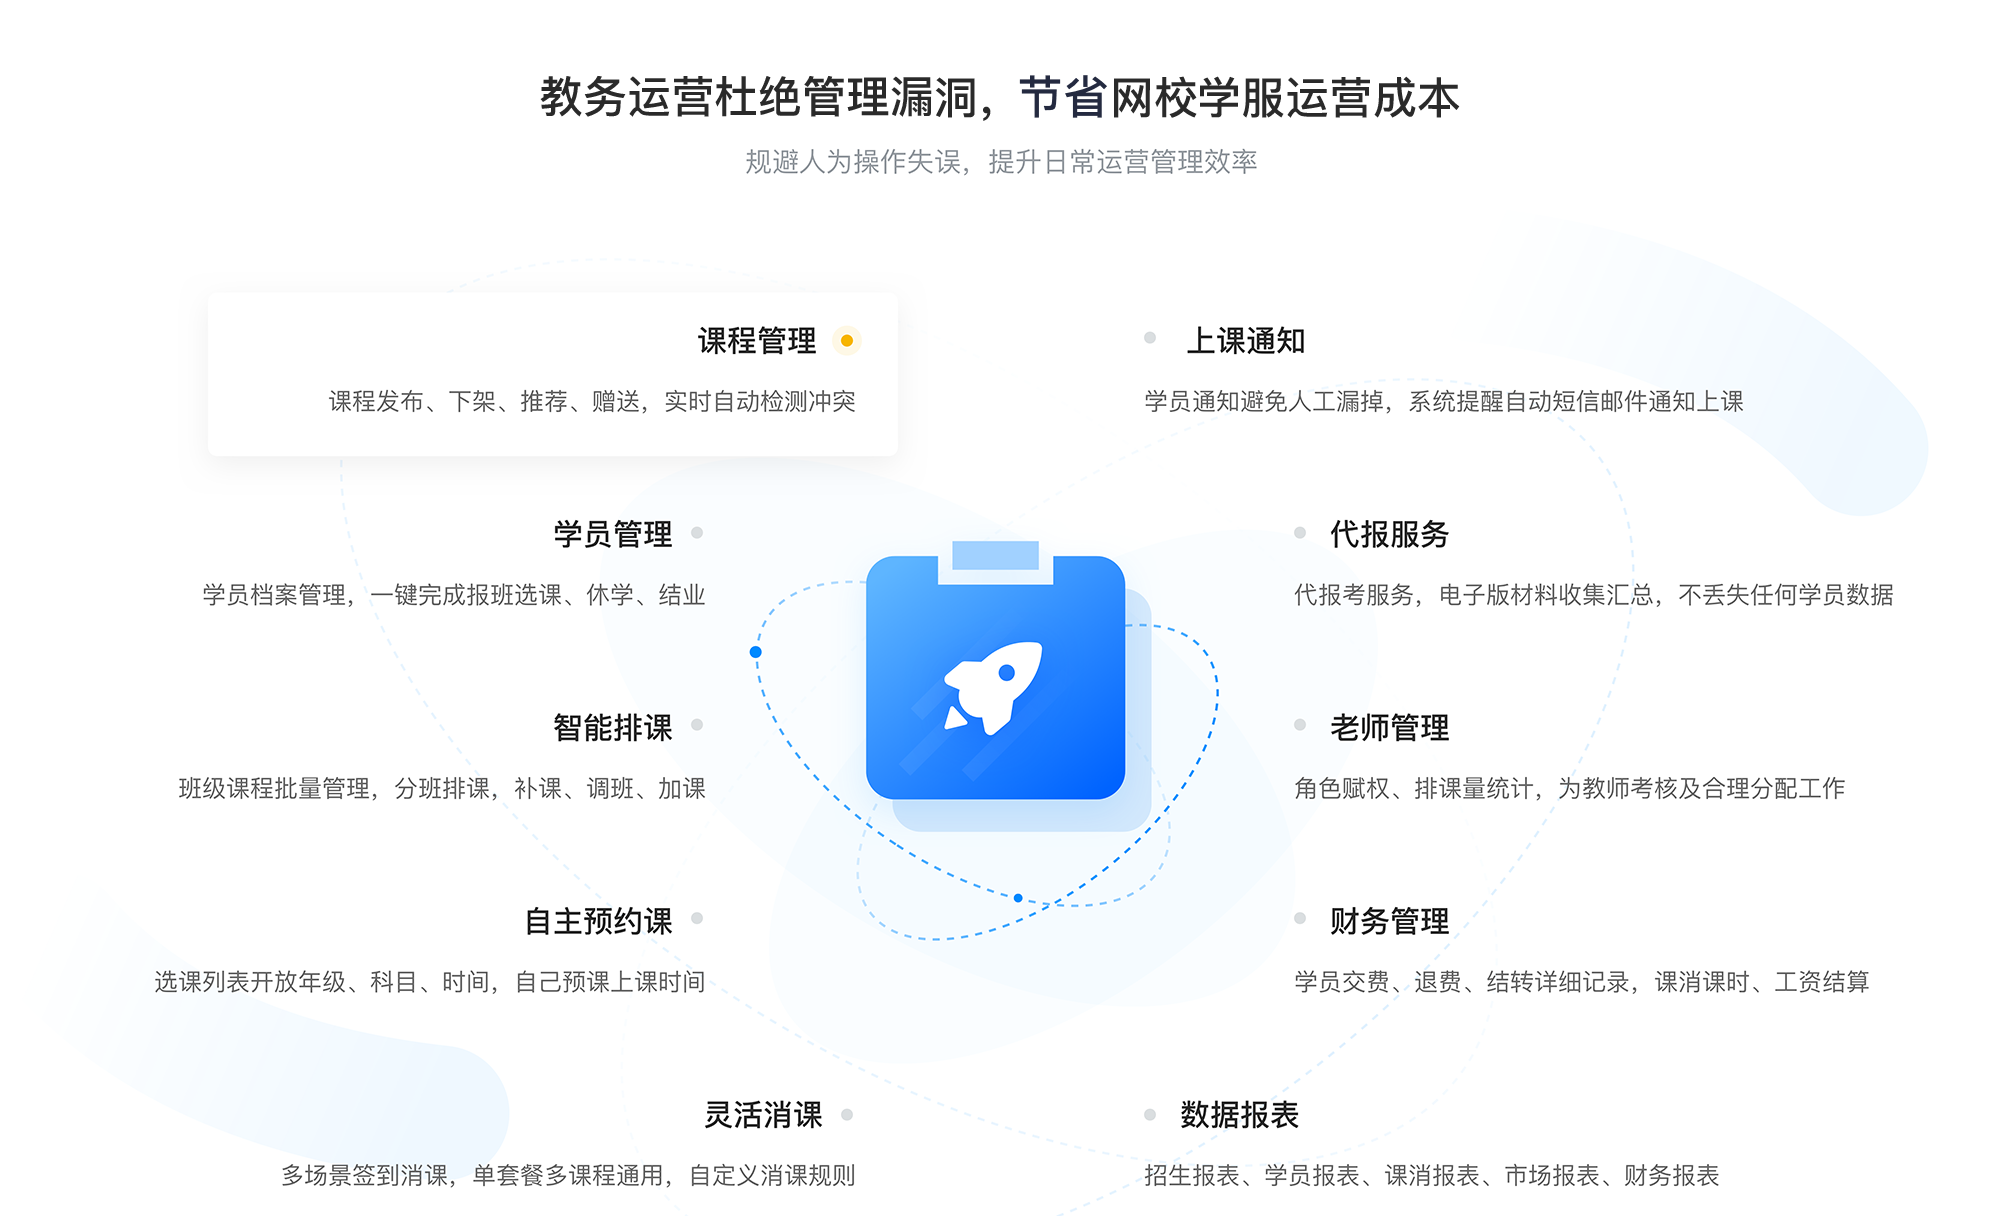The image size is (2000, 1216).
Task: Toggle the 上课通知 dot indicator
Action: pyautogui.click(x=1156, y=332)
